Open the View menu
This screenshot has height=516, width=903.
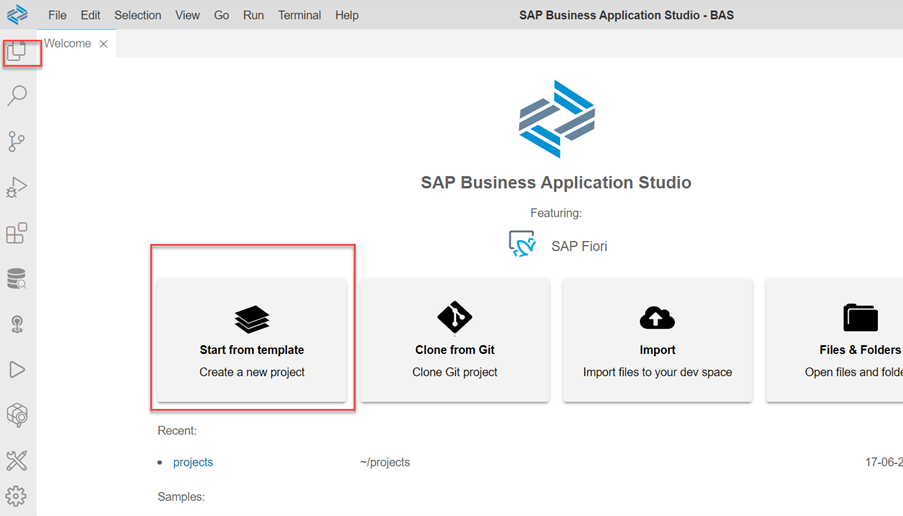point(188,15)
